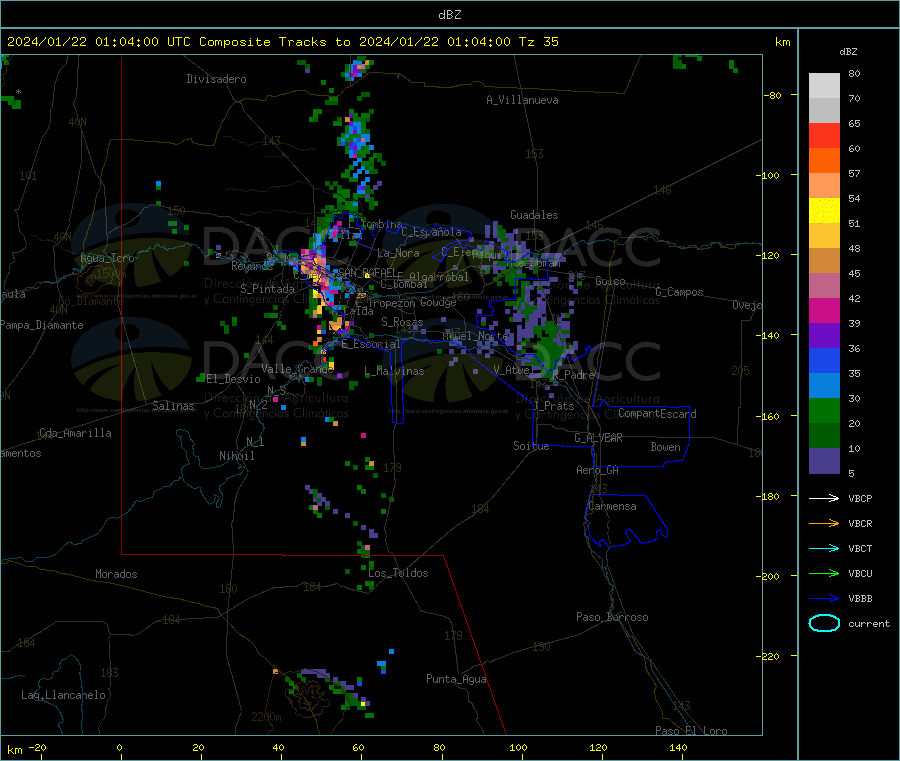Click the green 20 dBZ color swatch
This screenshot has height=761, width=900.
[x=824, y=410]
